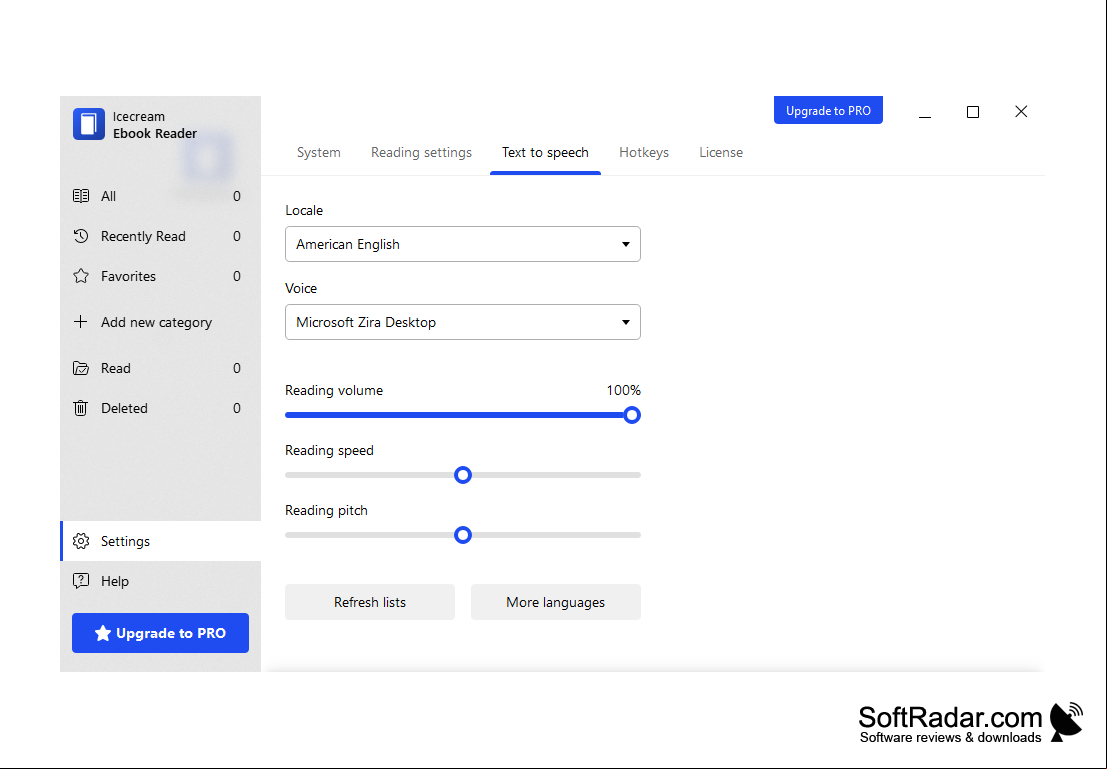Click the star icon beside Favorites
1107x769 pixels.
point(81,276)
